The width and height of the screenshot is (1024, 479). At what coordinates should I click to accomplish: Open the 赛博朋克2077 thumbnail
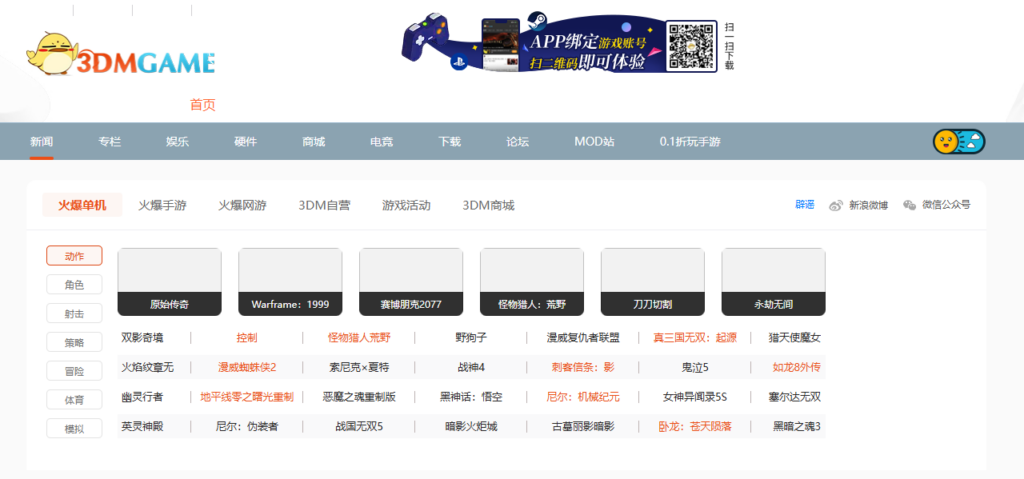[411, 282]
